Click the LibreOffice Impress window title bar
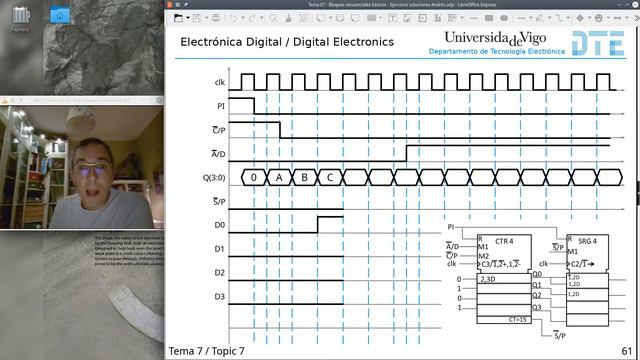 click(x=402, y=4)
